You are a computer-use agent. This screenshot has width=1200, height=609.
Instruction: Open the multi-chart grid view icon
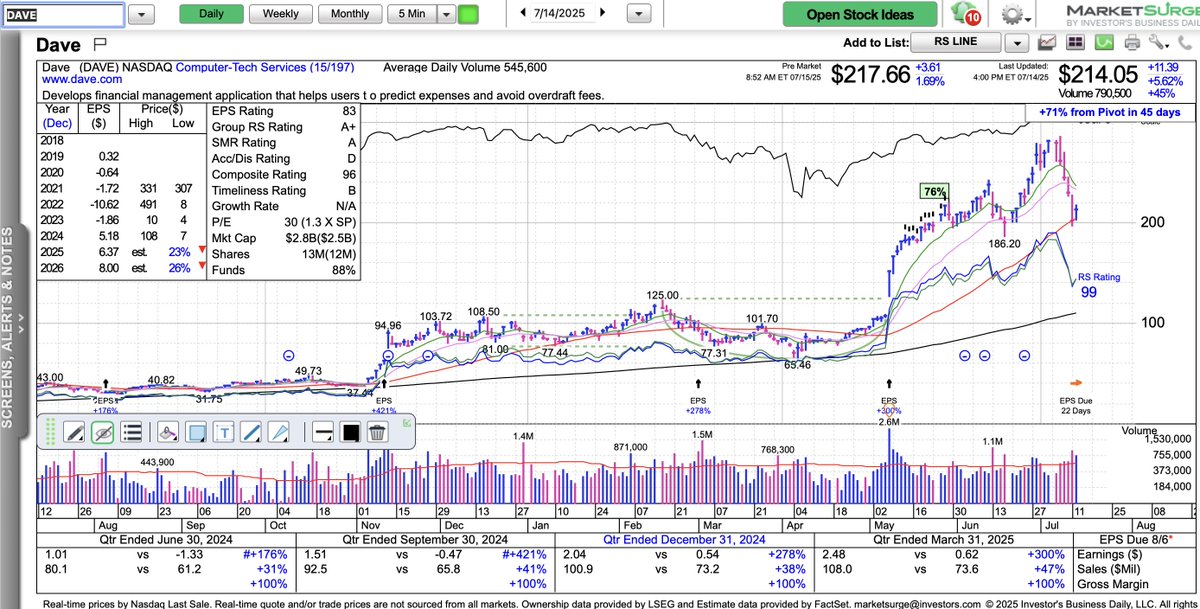(1076, 43)
